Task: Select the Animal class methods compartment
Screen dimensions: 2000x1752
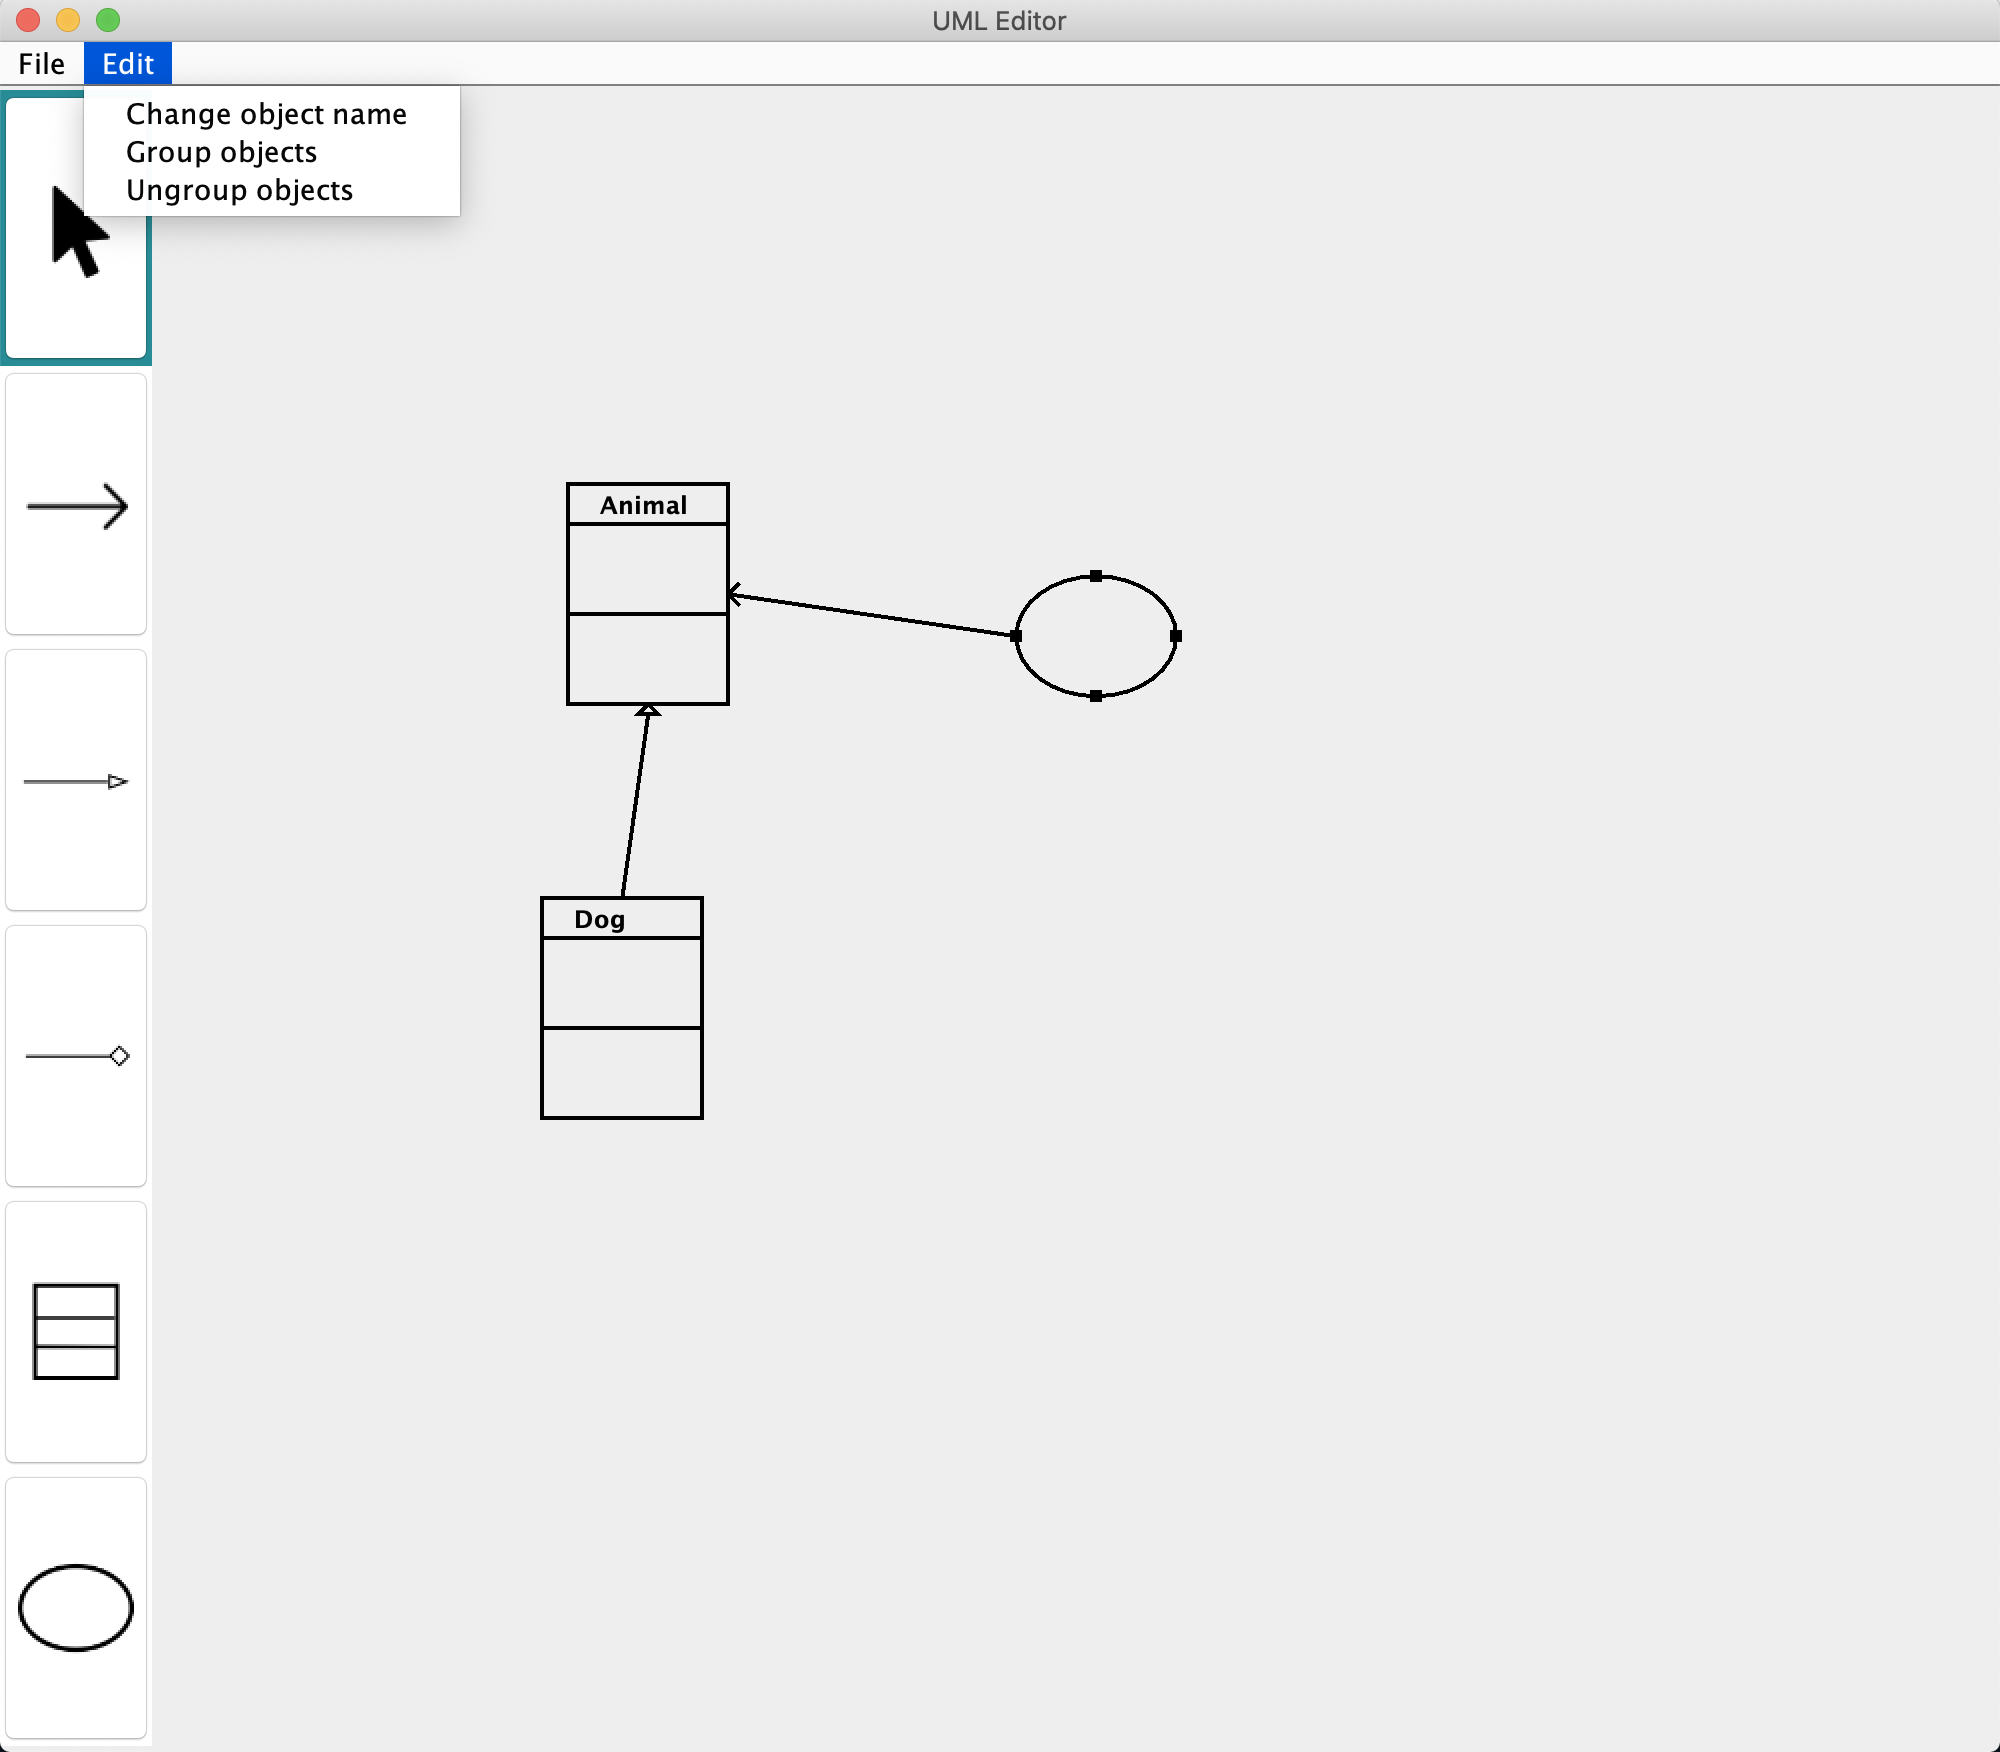Action: pyautogui.click(x=648, y=659)
